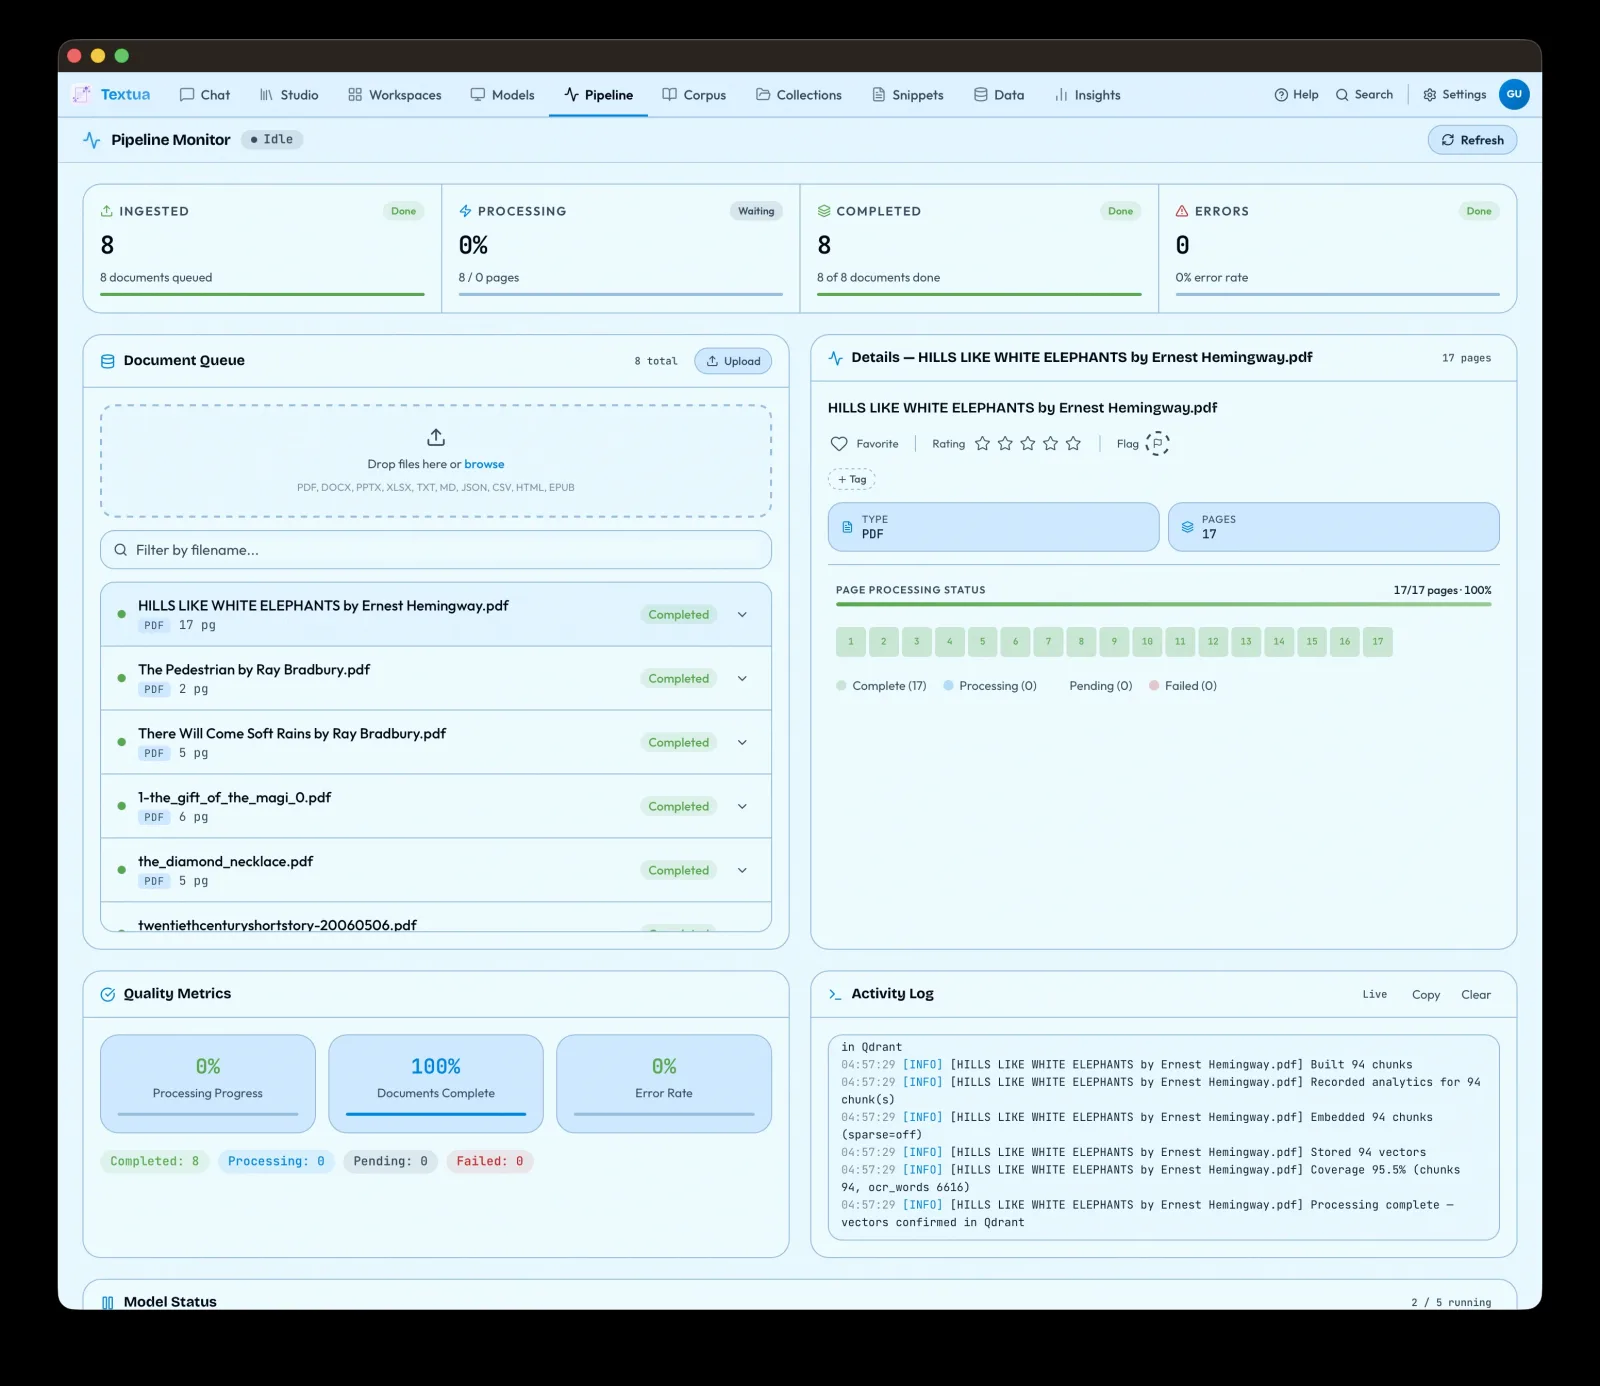Click the browse link
This screenshot has width=1600, height=1386.
(484, 464)
